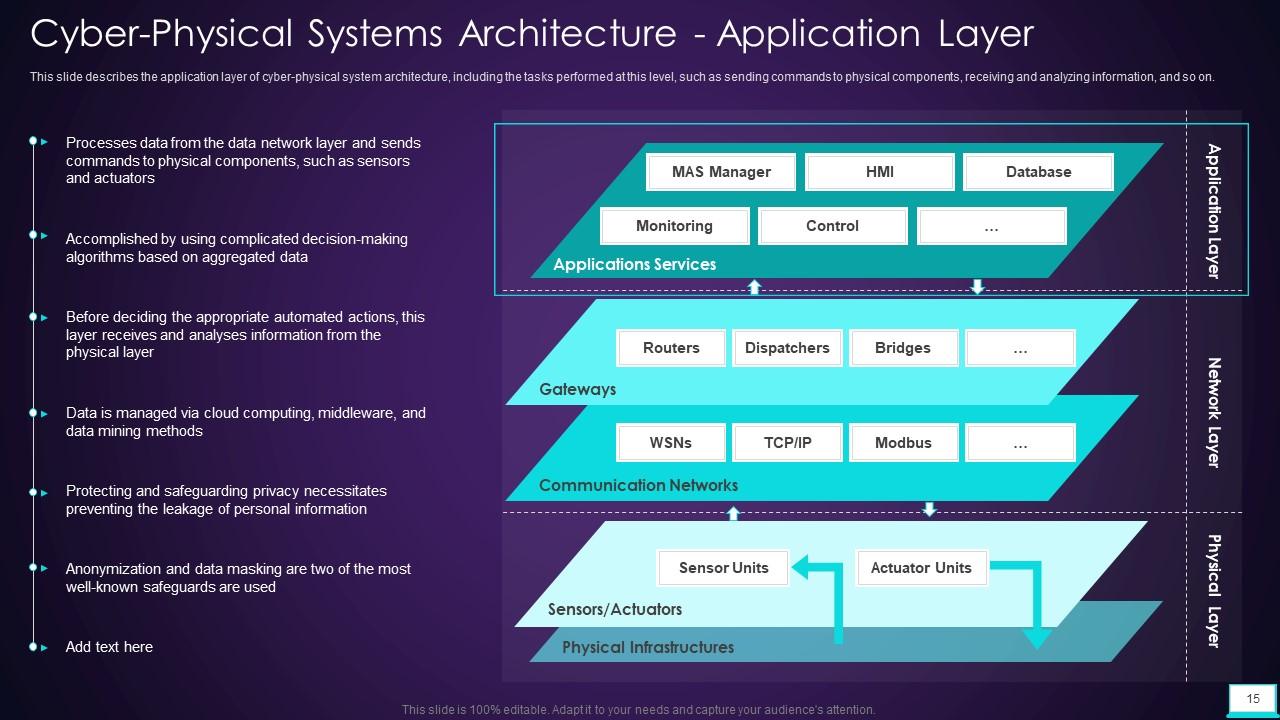The height and width of the screenshot is (720, 1280).
Task: Select the MAS Manager box
Action: [721, 172]
